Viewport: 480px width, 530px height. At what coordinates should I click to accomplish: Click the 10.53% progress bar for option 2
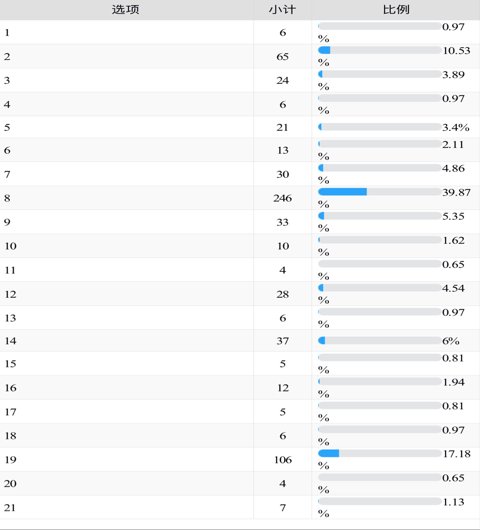click(x=380, y=50)
